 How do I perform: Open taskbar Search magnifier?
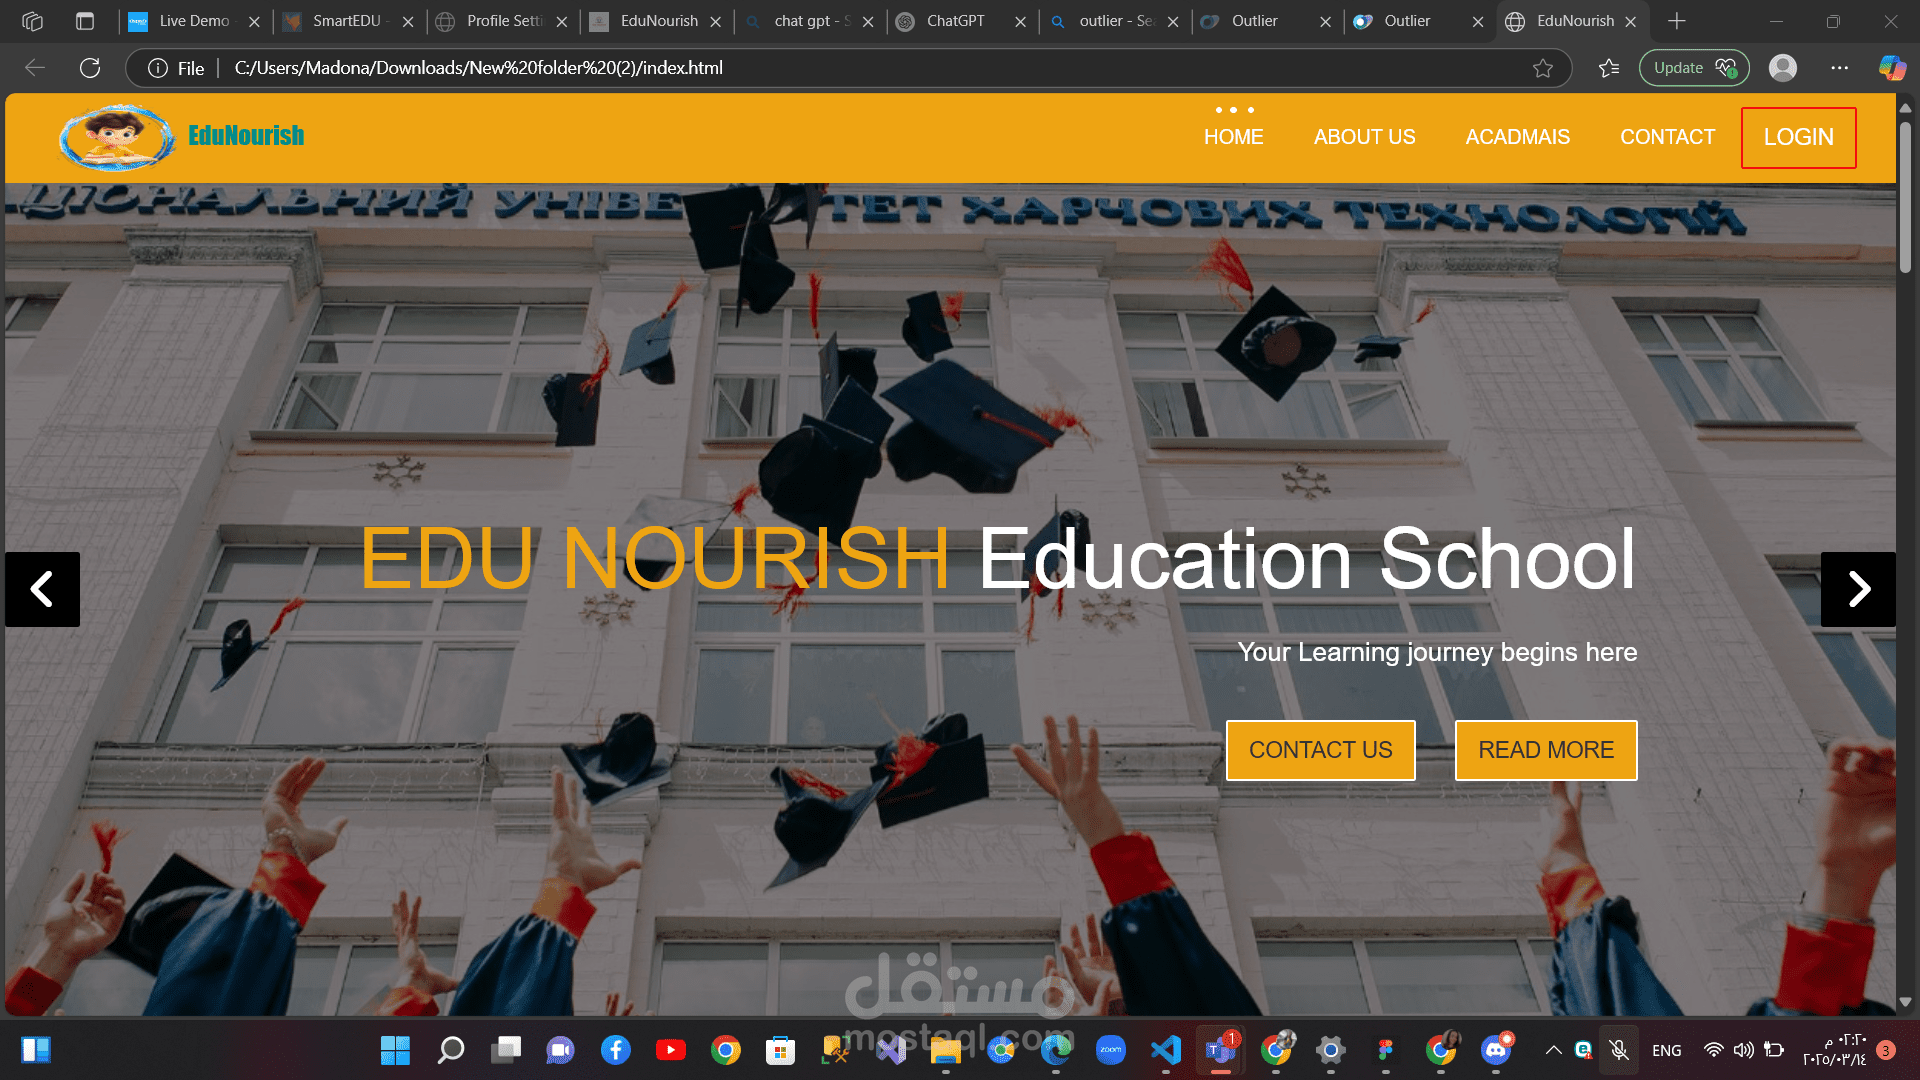tap(451, 1050)
